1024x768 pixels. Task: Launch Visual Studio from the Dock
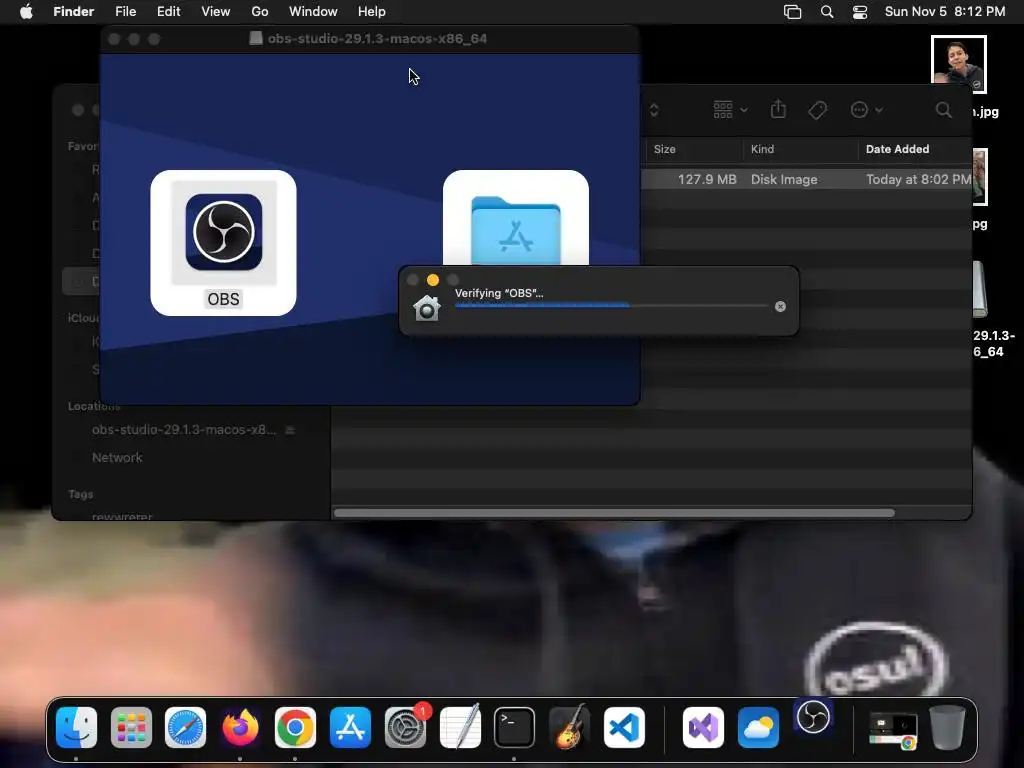tap(703, 728)
